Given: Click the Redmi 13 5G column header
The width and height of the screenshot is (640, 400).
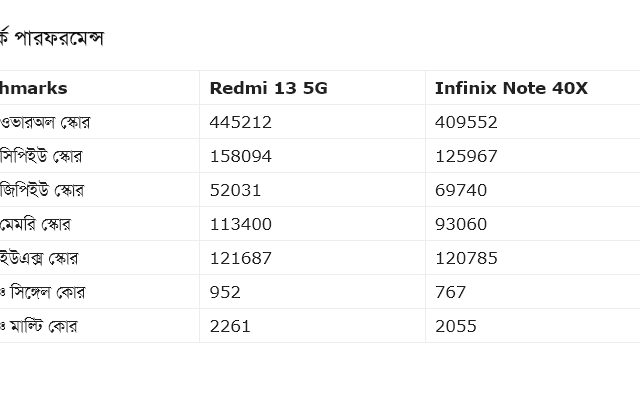Looking at the screenshot, I should click(x=268, y=88).
